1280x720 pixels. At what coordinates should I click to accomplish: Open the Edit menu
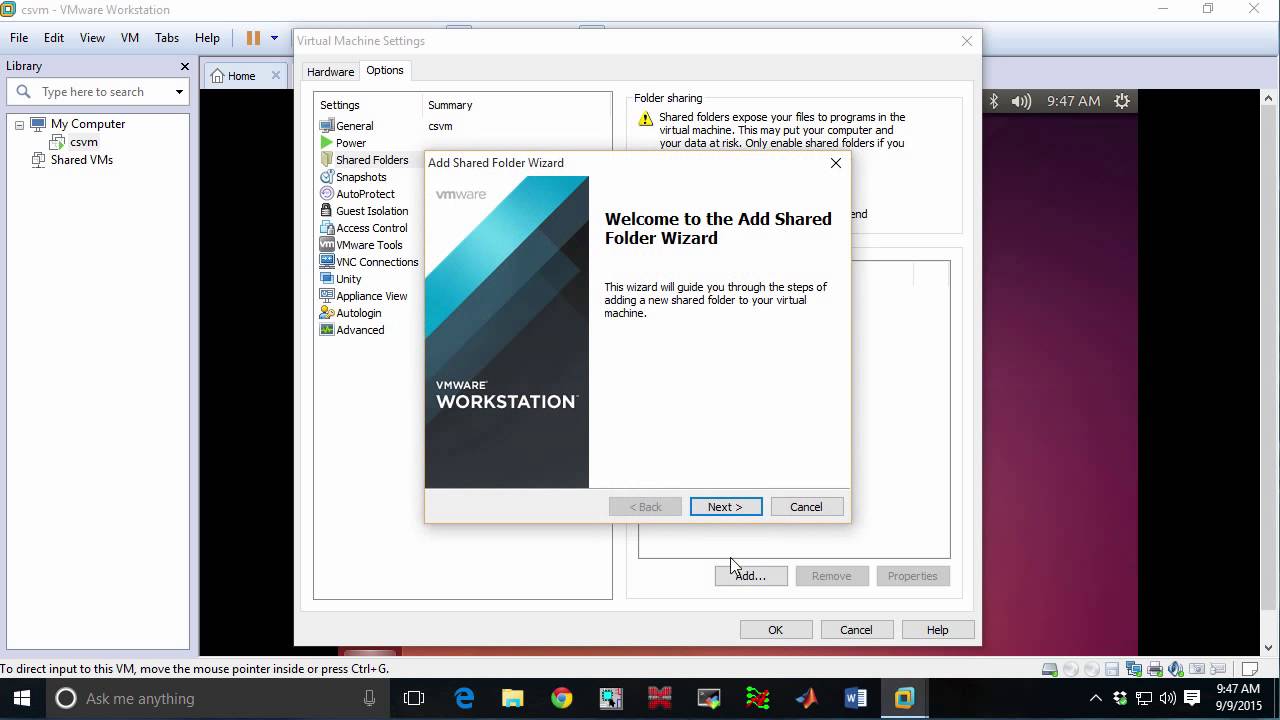[x=54, y=38]
